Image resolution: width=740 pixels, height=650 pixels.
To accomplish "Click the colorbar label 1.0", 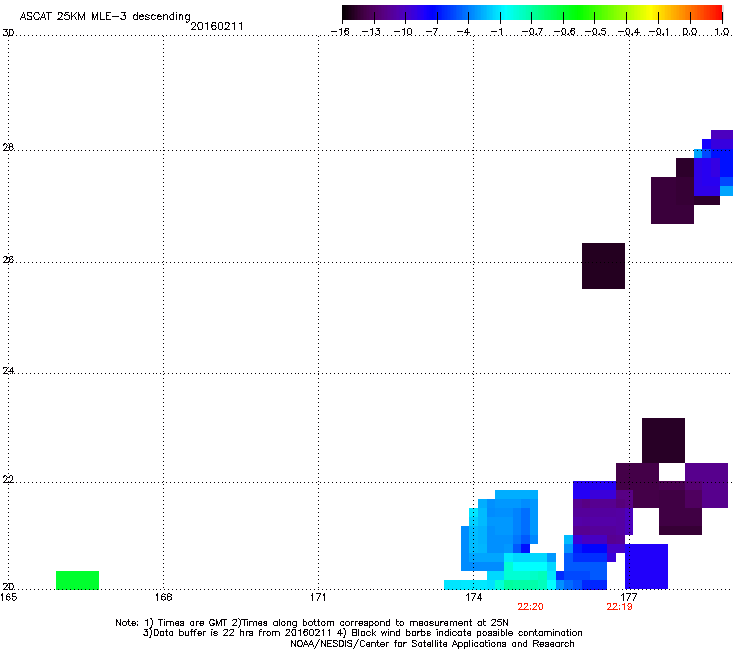I will pyautogui.click(x=722, y=32).
